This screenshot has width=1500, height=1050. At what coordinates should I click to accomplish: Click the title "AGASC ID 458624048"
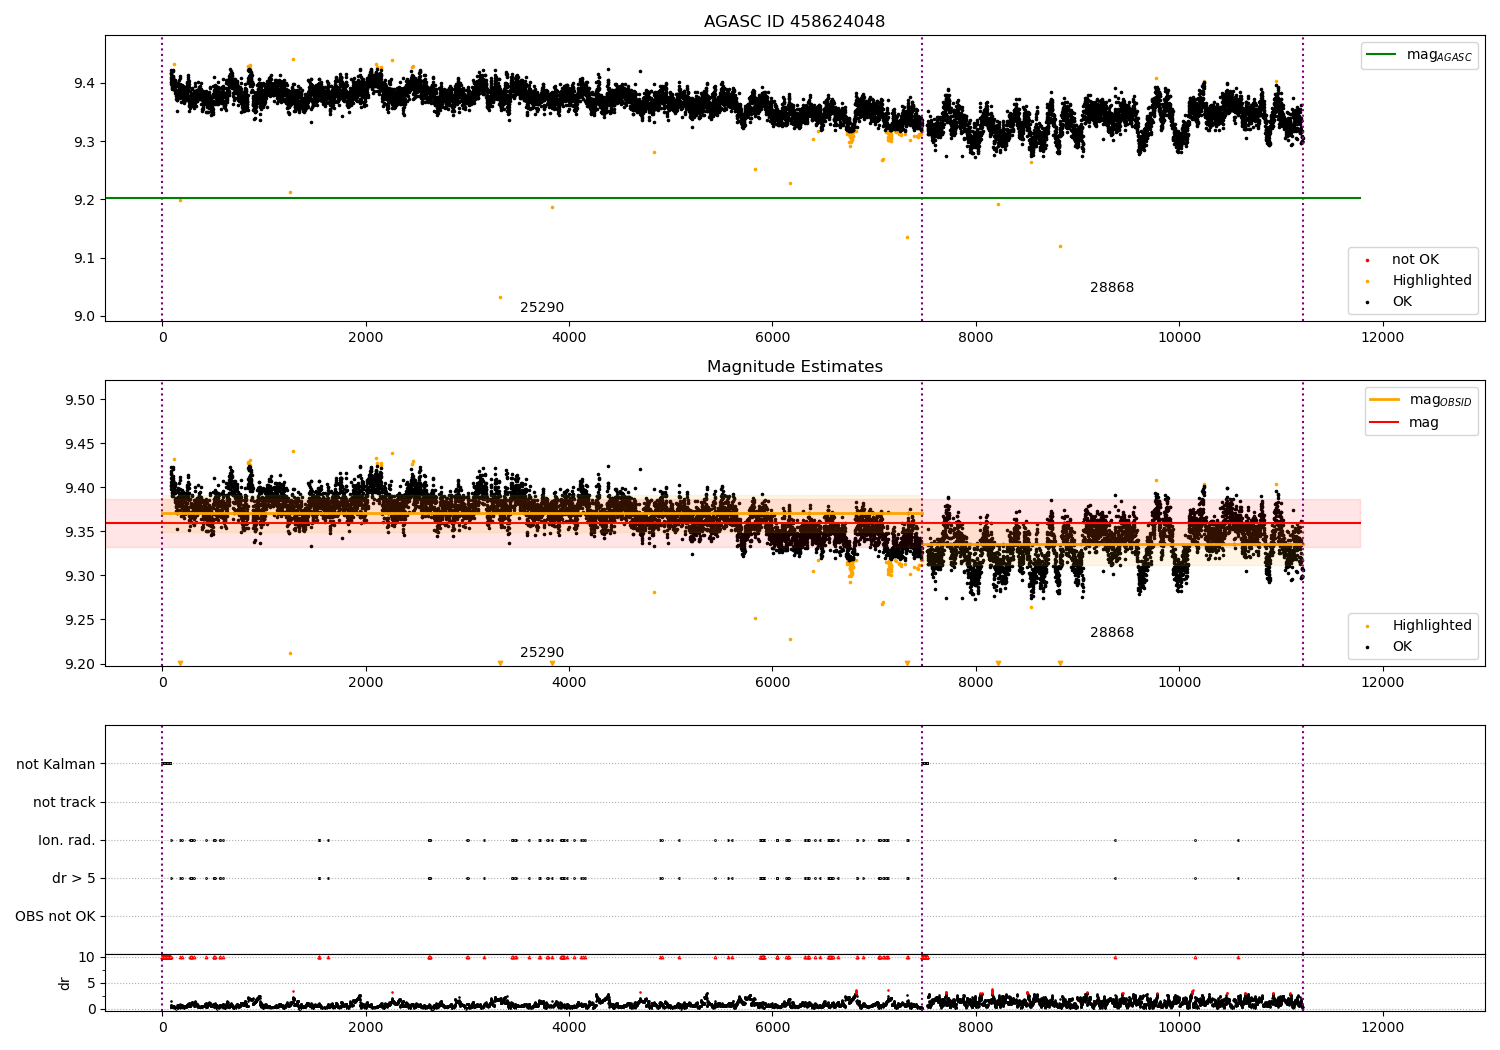coord(794,22)
